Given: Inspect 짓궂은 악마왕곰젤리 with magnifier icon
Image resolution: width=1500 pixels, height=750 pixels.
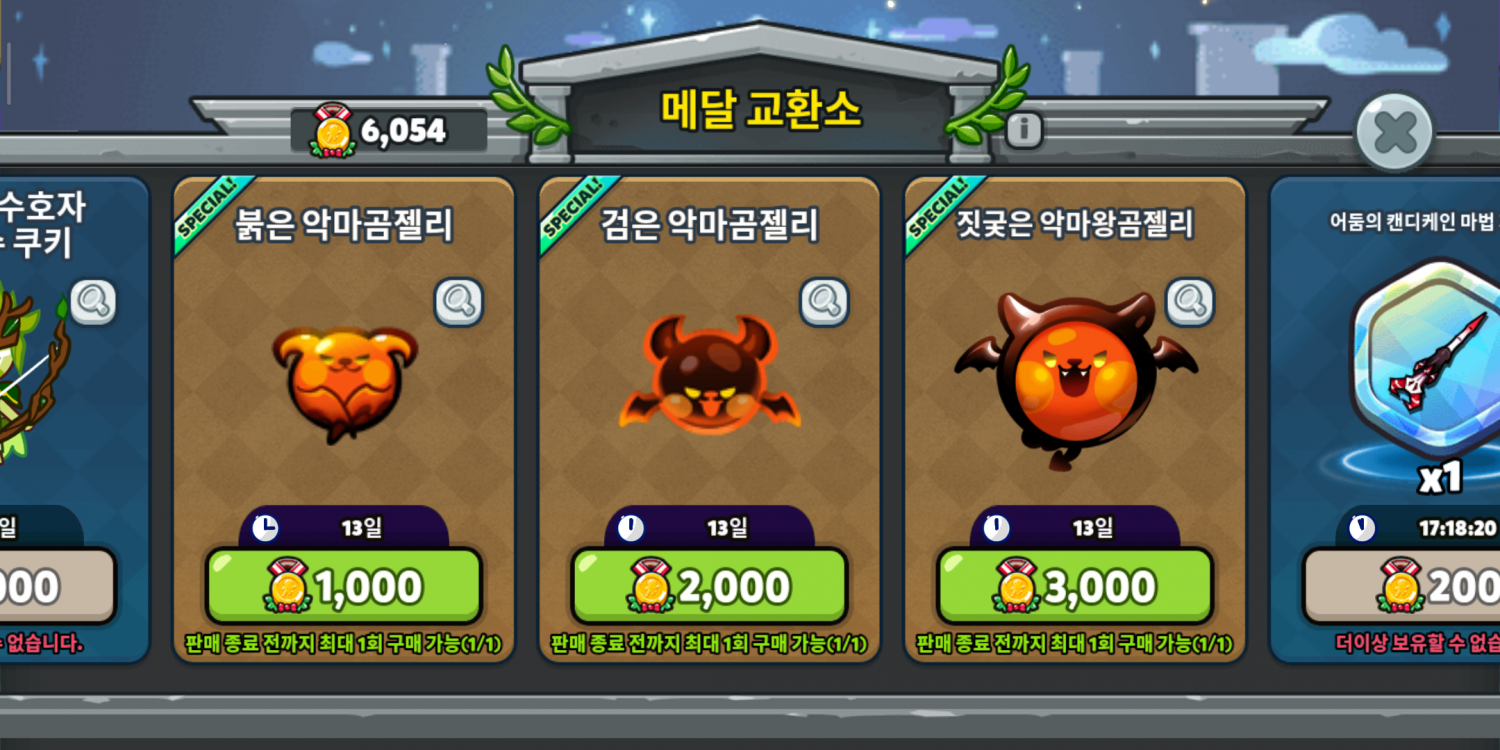Looking at the screenshot, I should pyautogui.click(x=1190, y=301).
